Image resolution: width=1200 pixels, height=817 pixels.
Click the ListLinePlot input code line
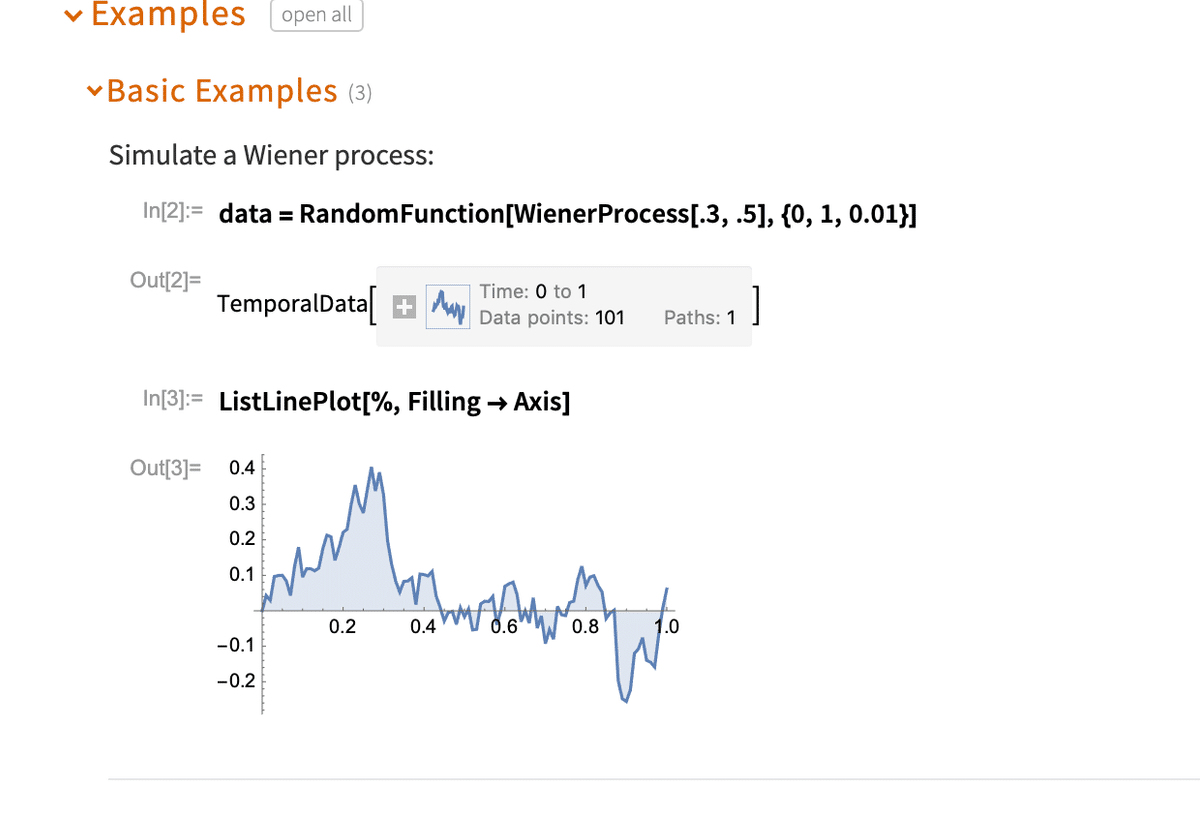pyautogui.click(x=395, y=401)
